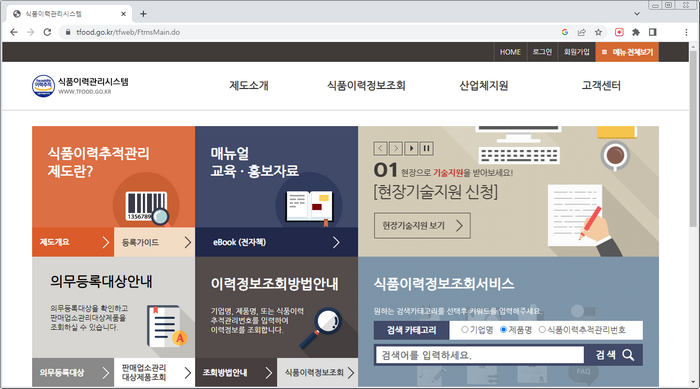The image size is (700, 389).
Task: Show next banner slide
Action: (396, 148)
